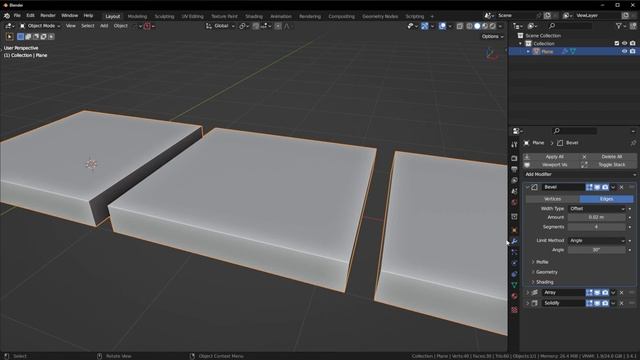Uncheck Collection exclude checkbox
Image resolution: width=640 pixels, height=360 pixels.
point(617,43)
